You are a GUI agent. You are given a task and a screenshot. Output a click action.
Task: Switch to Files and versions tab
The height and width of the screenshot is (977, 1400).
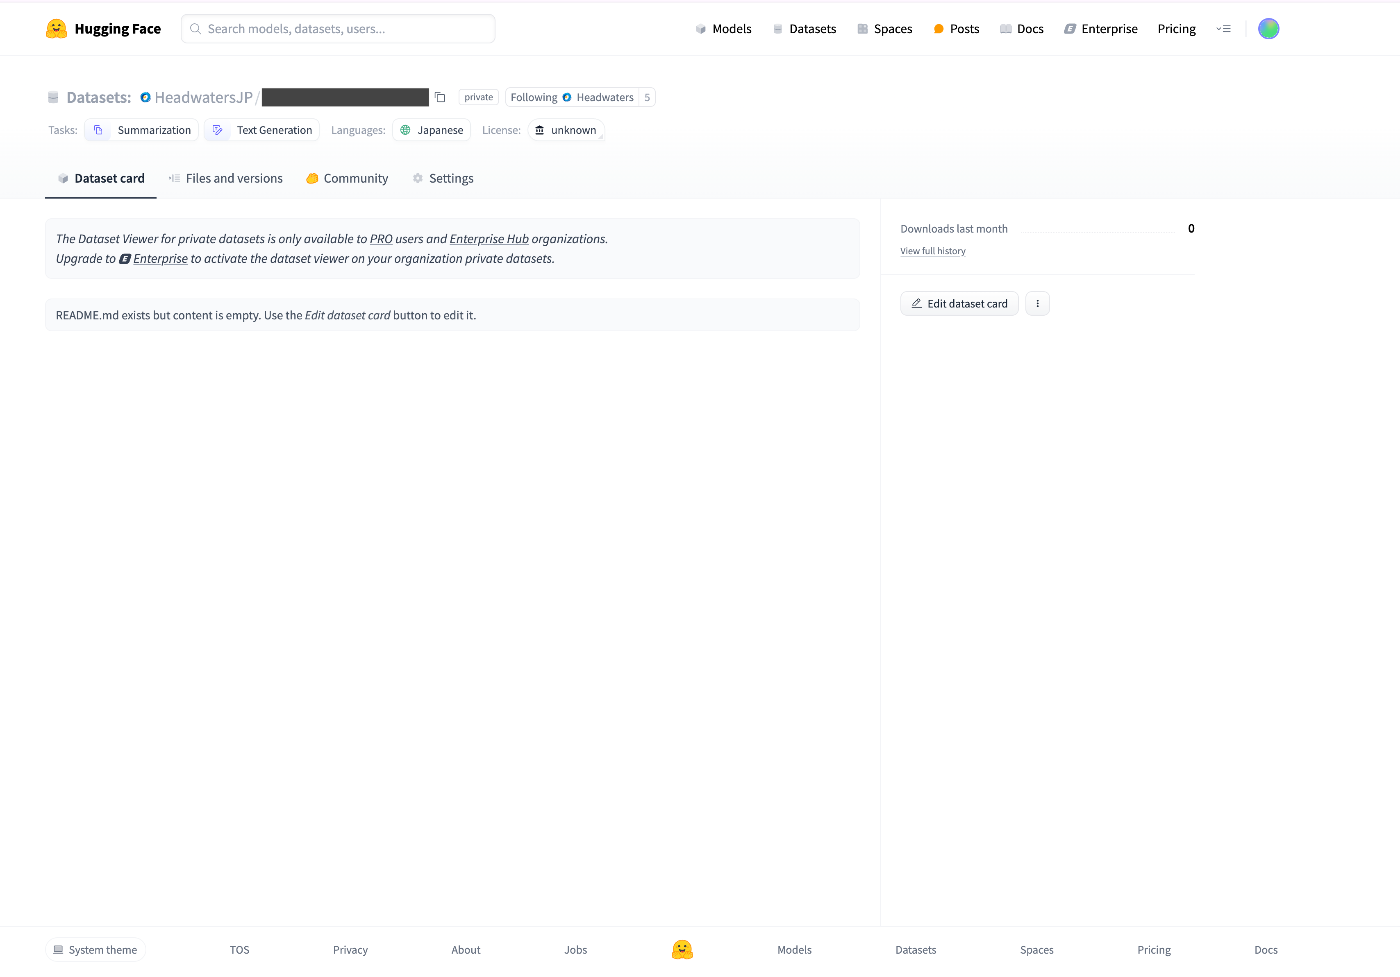226,178
